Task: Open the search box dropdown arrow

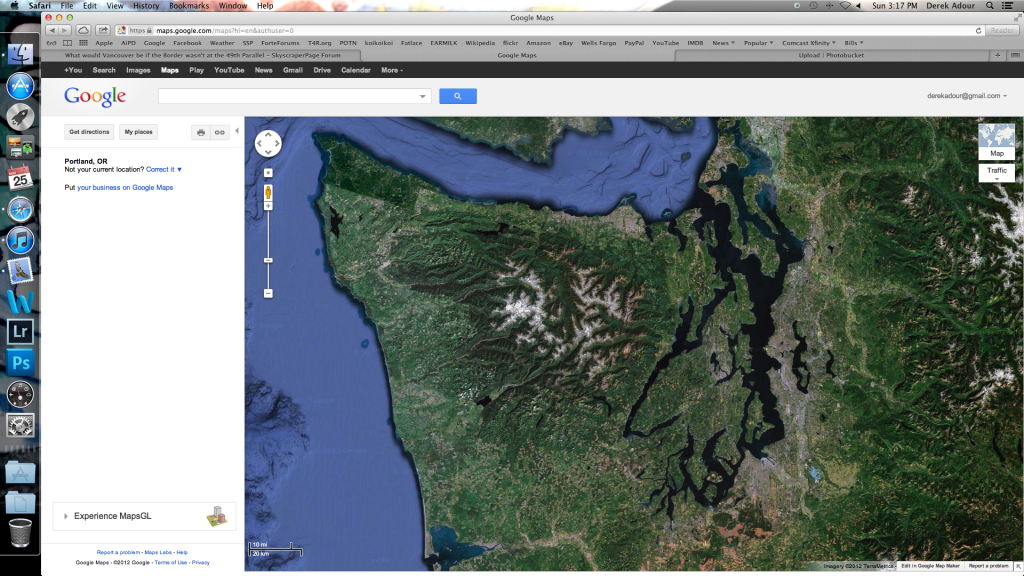Action: pyautogui.click(x=423, y=96)
